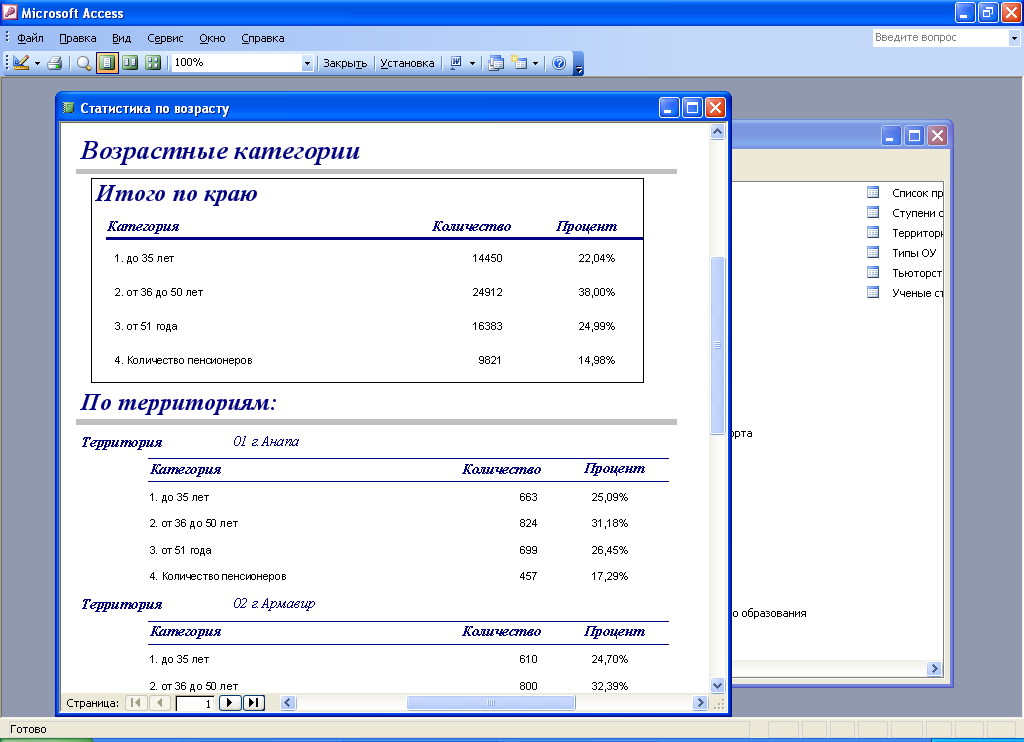Show the Database Window via its toolbar icon
The height and width of the screenshot is (742, 1024).
point(496,63)
